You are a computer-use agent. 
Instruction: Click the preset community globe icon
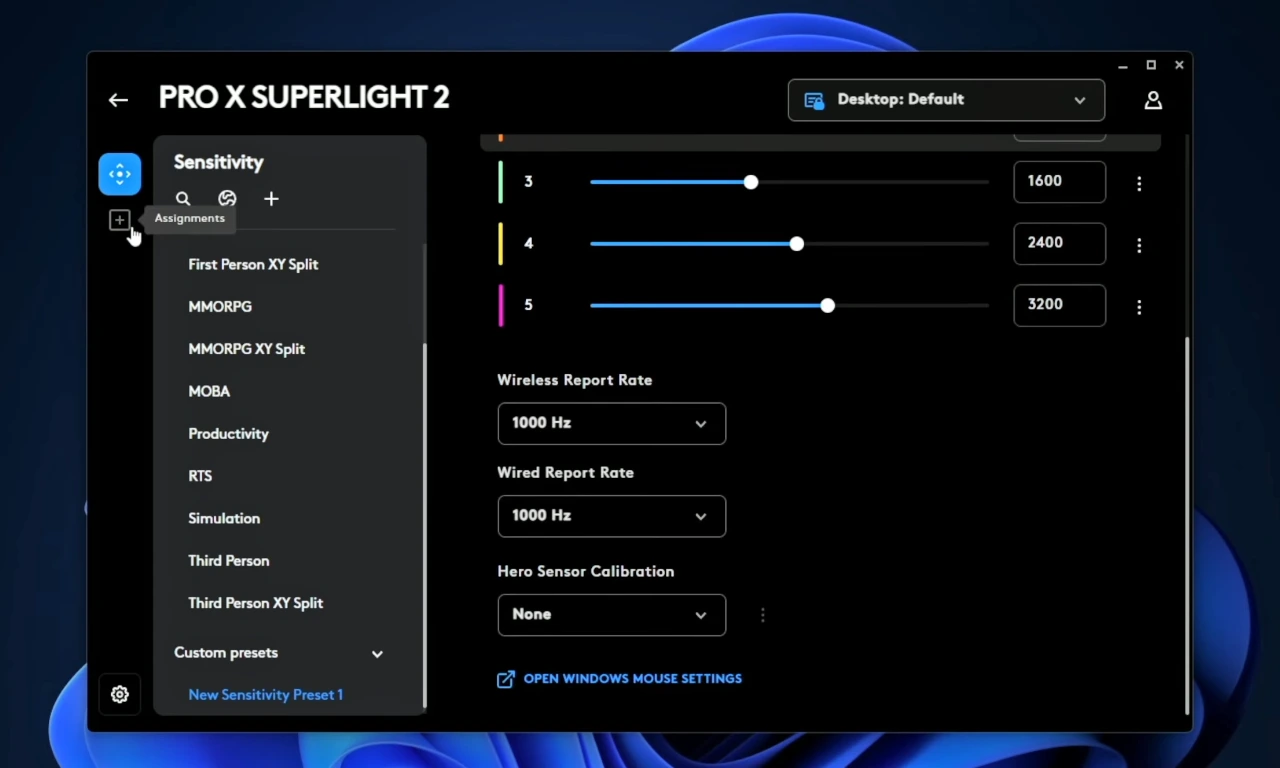click(x=227, y=199)
